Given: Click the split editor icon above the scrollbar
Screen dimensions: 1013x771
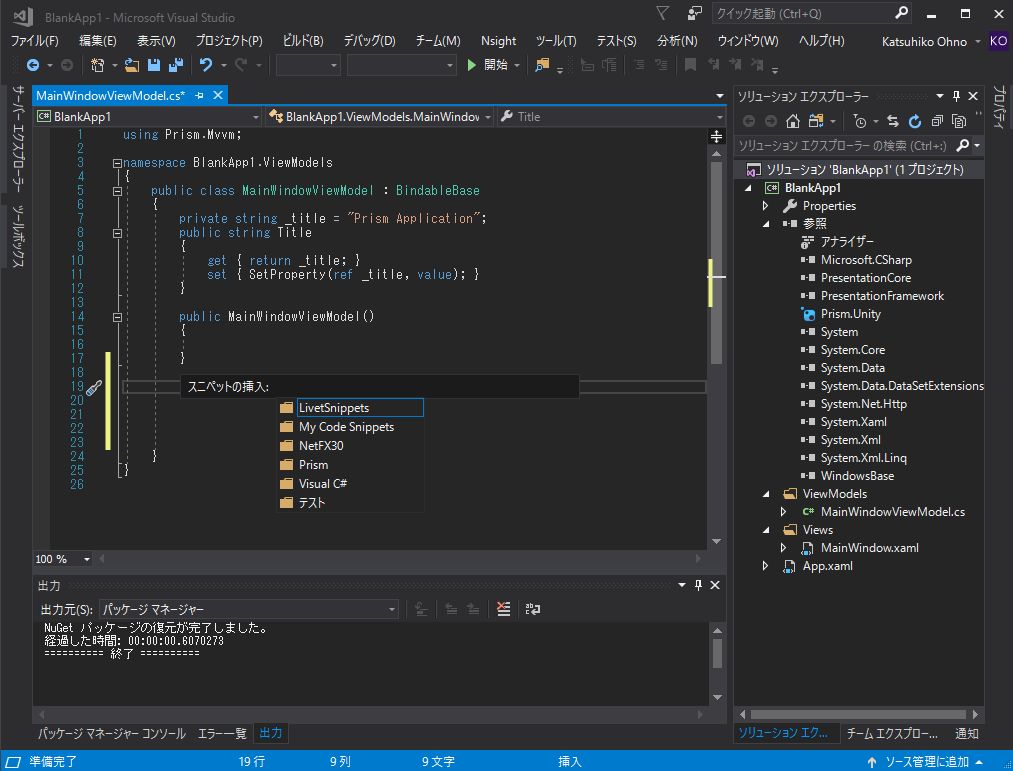Looking at the screenshot, I should click(x=716, y=136).
